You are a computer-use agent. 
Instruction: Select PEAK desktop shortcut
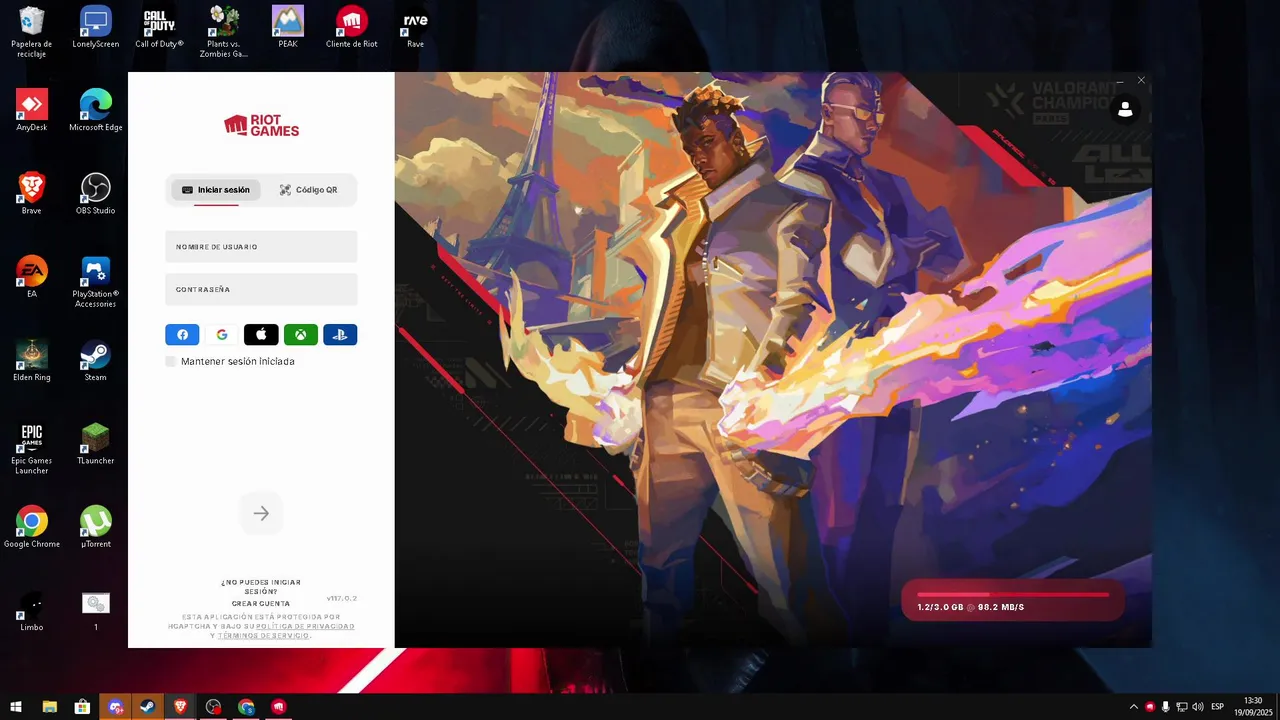click(288, 27)
